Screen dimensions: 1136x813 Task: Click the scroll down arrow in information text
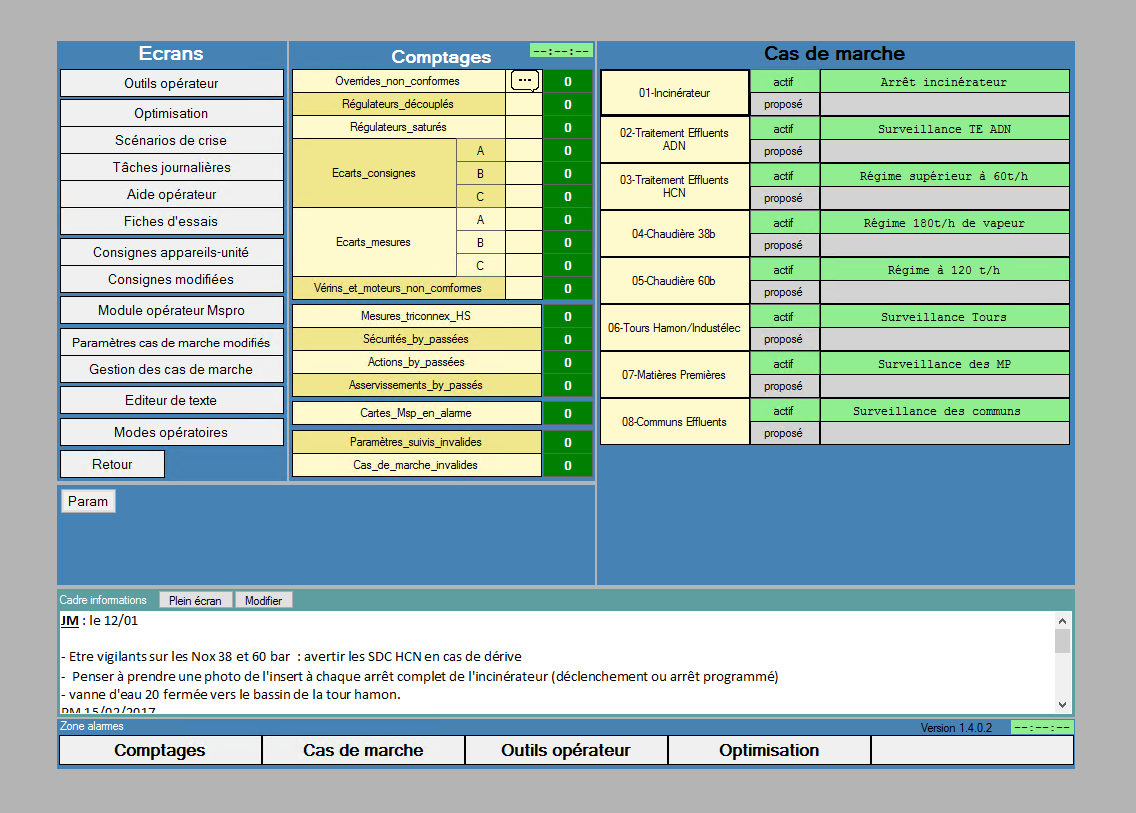(x=1062, y=704)
